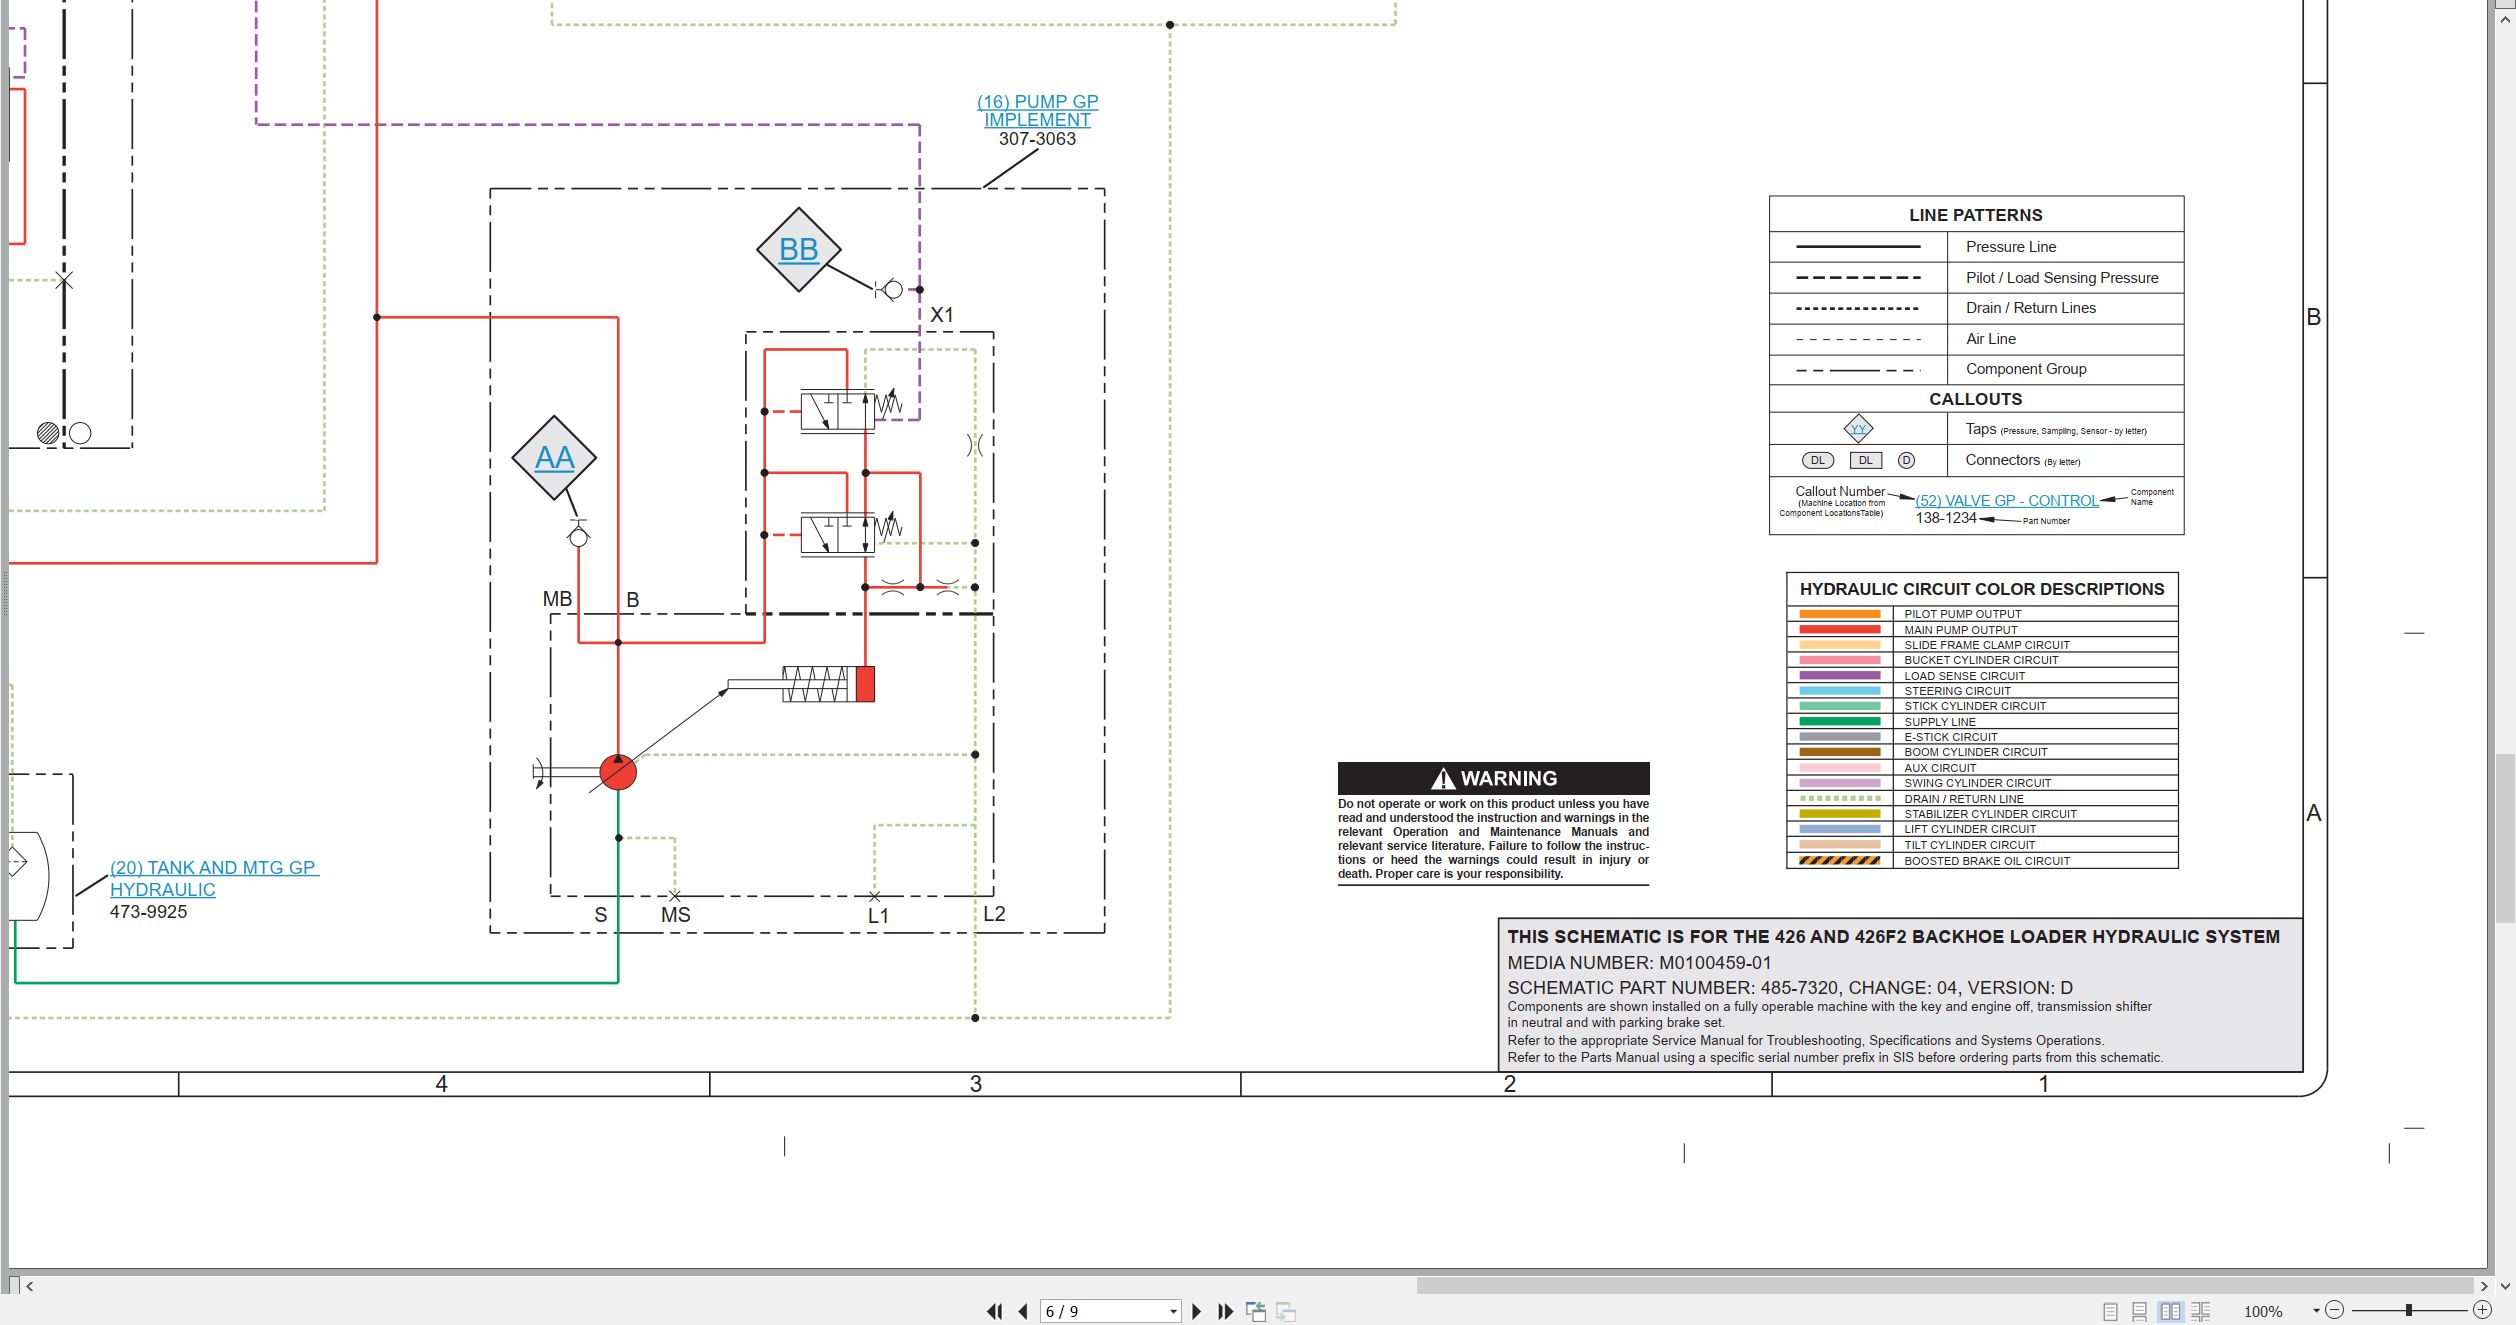The width and height of the screenshot is (2516, 1325).
Task: Click the DL square connector example
Action: 1866,460
